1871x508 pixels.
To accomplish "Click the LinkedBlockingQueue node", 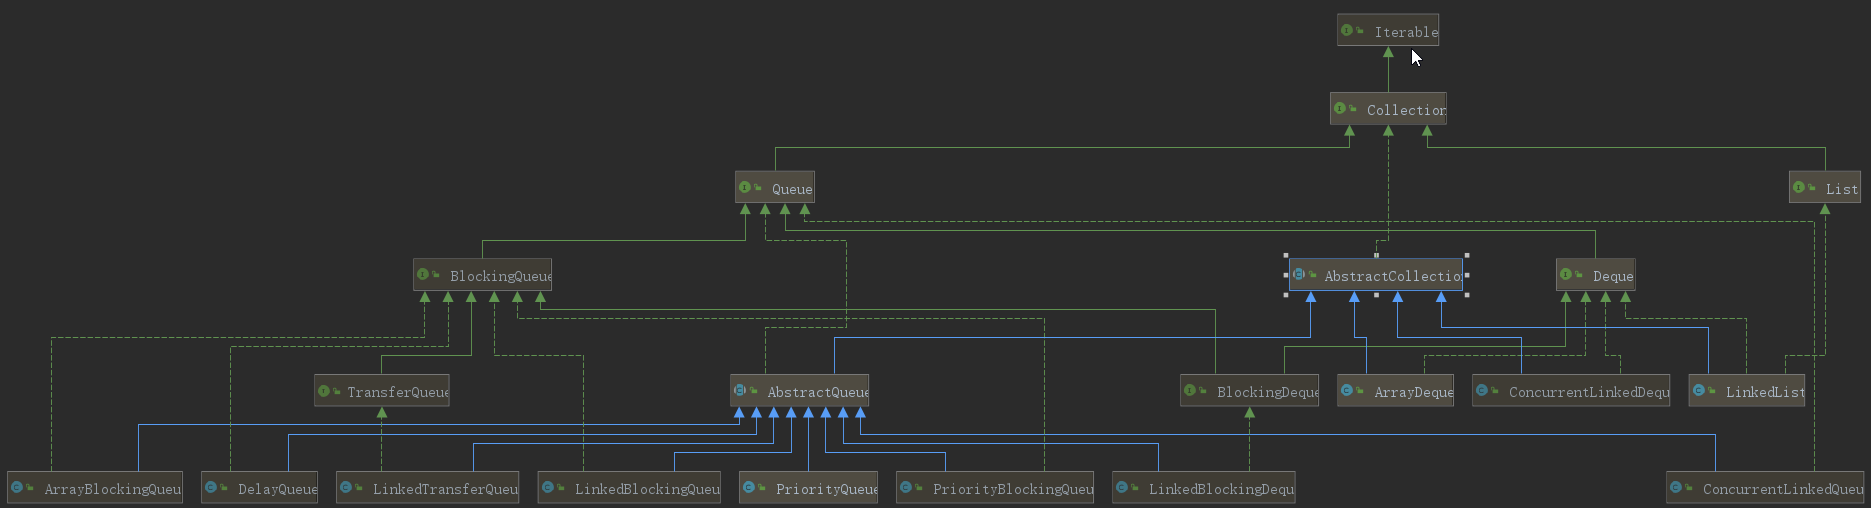I will click(630, 488).
